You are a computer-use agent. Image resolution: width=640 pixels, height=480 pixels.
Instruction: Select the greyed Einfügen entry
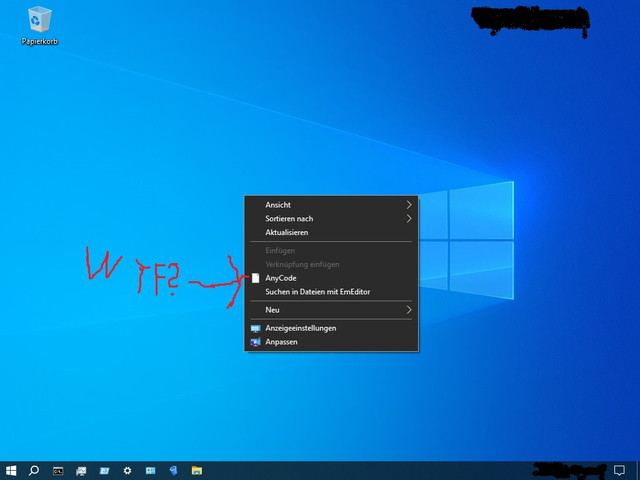[x=331, y=251]
